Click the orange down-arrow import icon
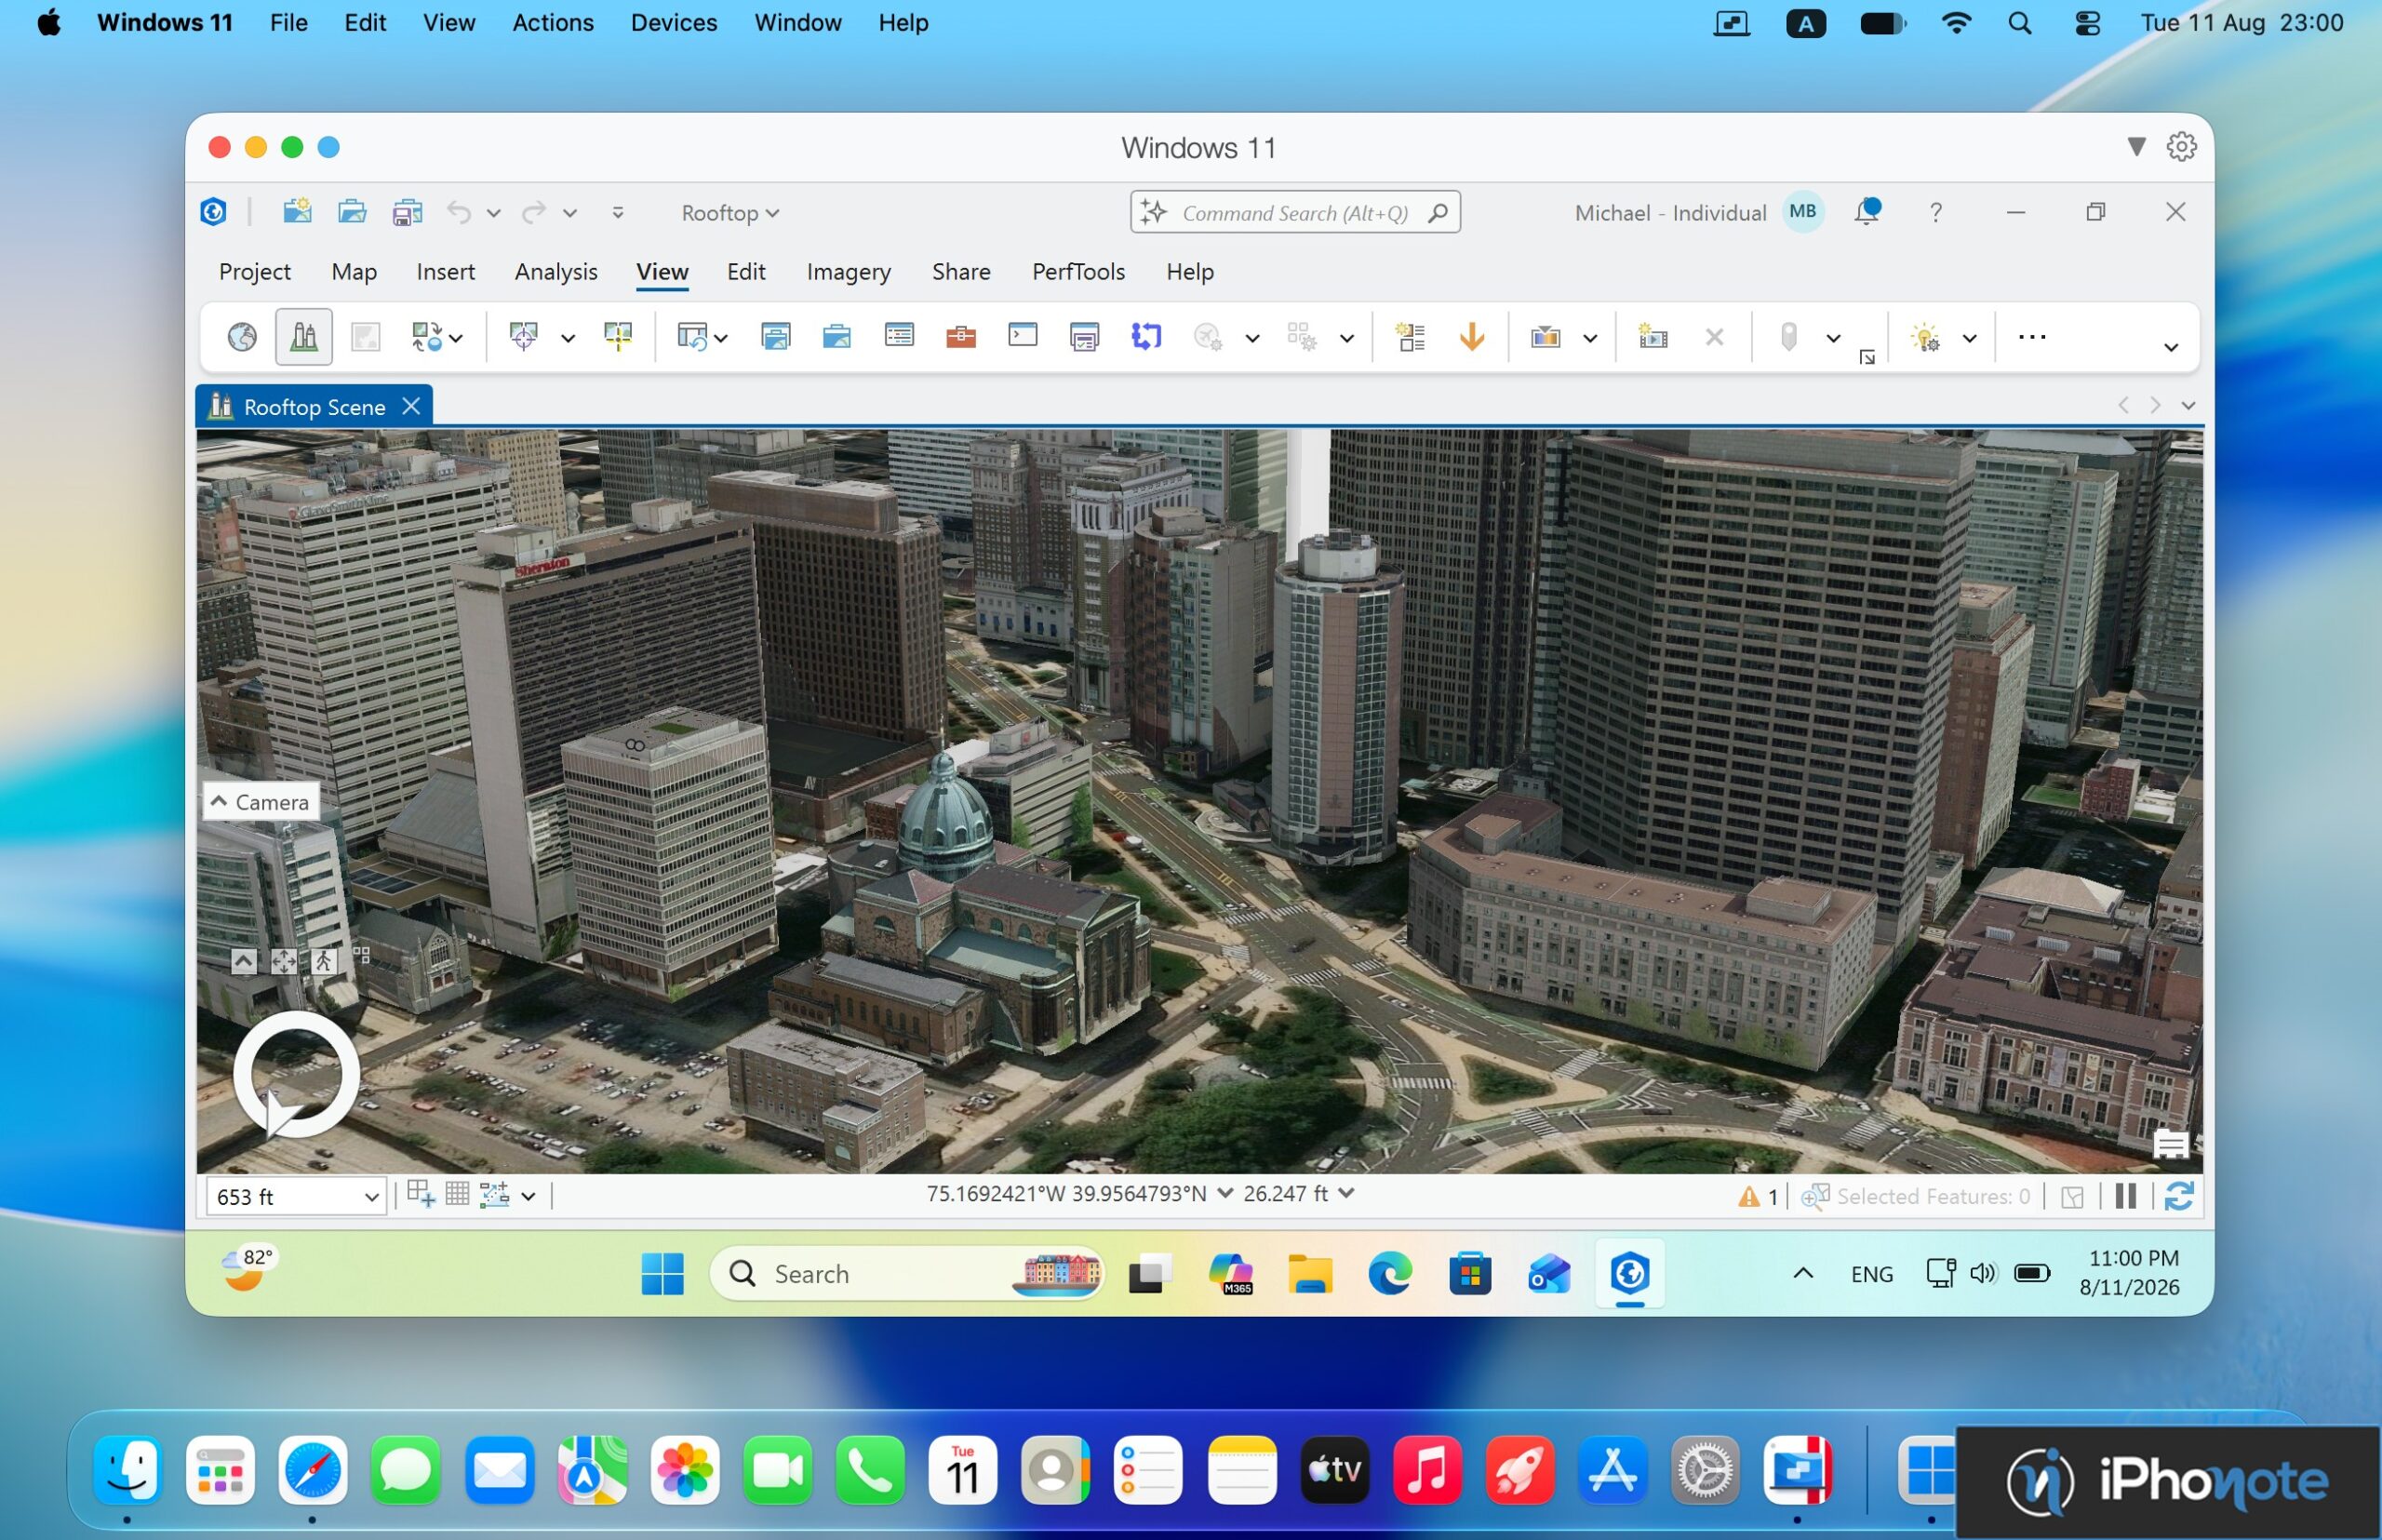Viewport: 2382px width, 1540px height. [1472, 337]
